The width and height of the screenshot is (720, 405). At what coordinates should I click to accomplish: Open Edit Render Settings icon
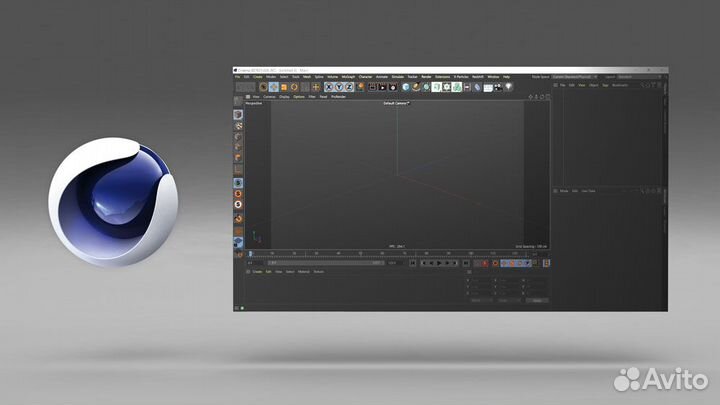(x=393, y=87)
